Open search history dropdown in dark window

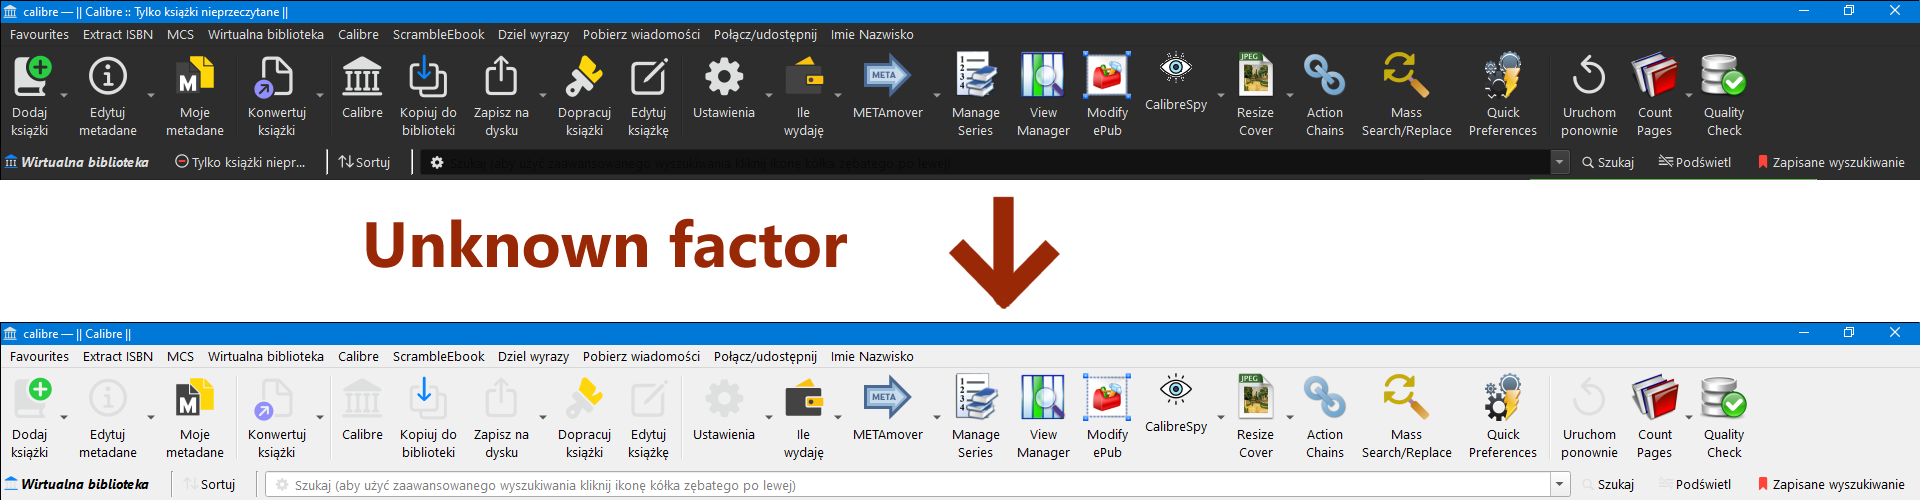pos(1559,162)
